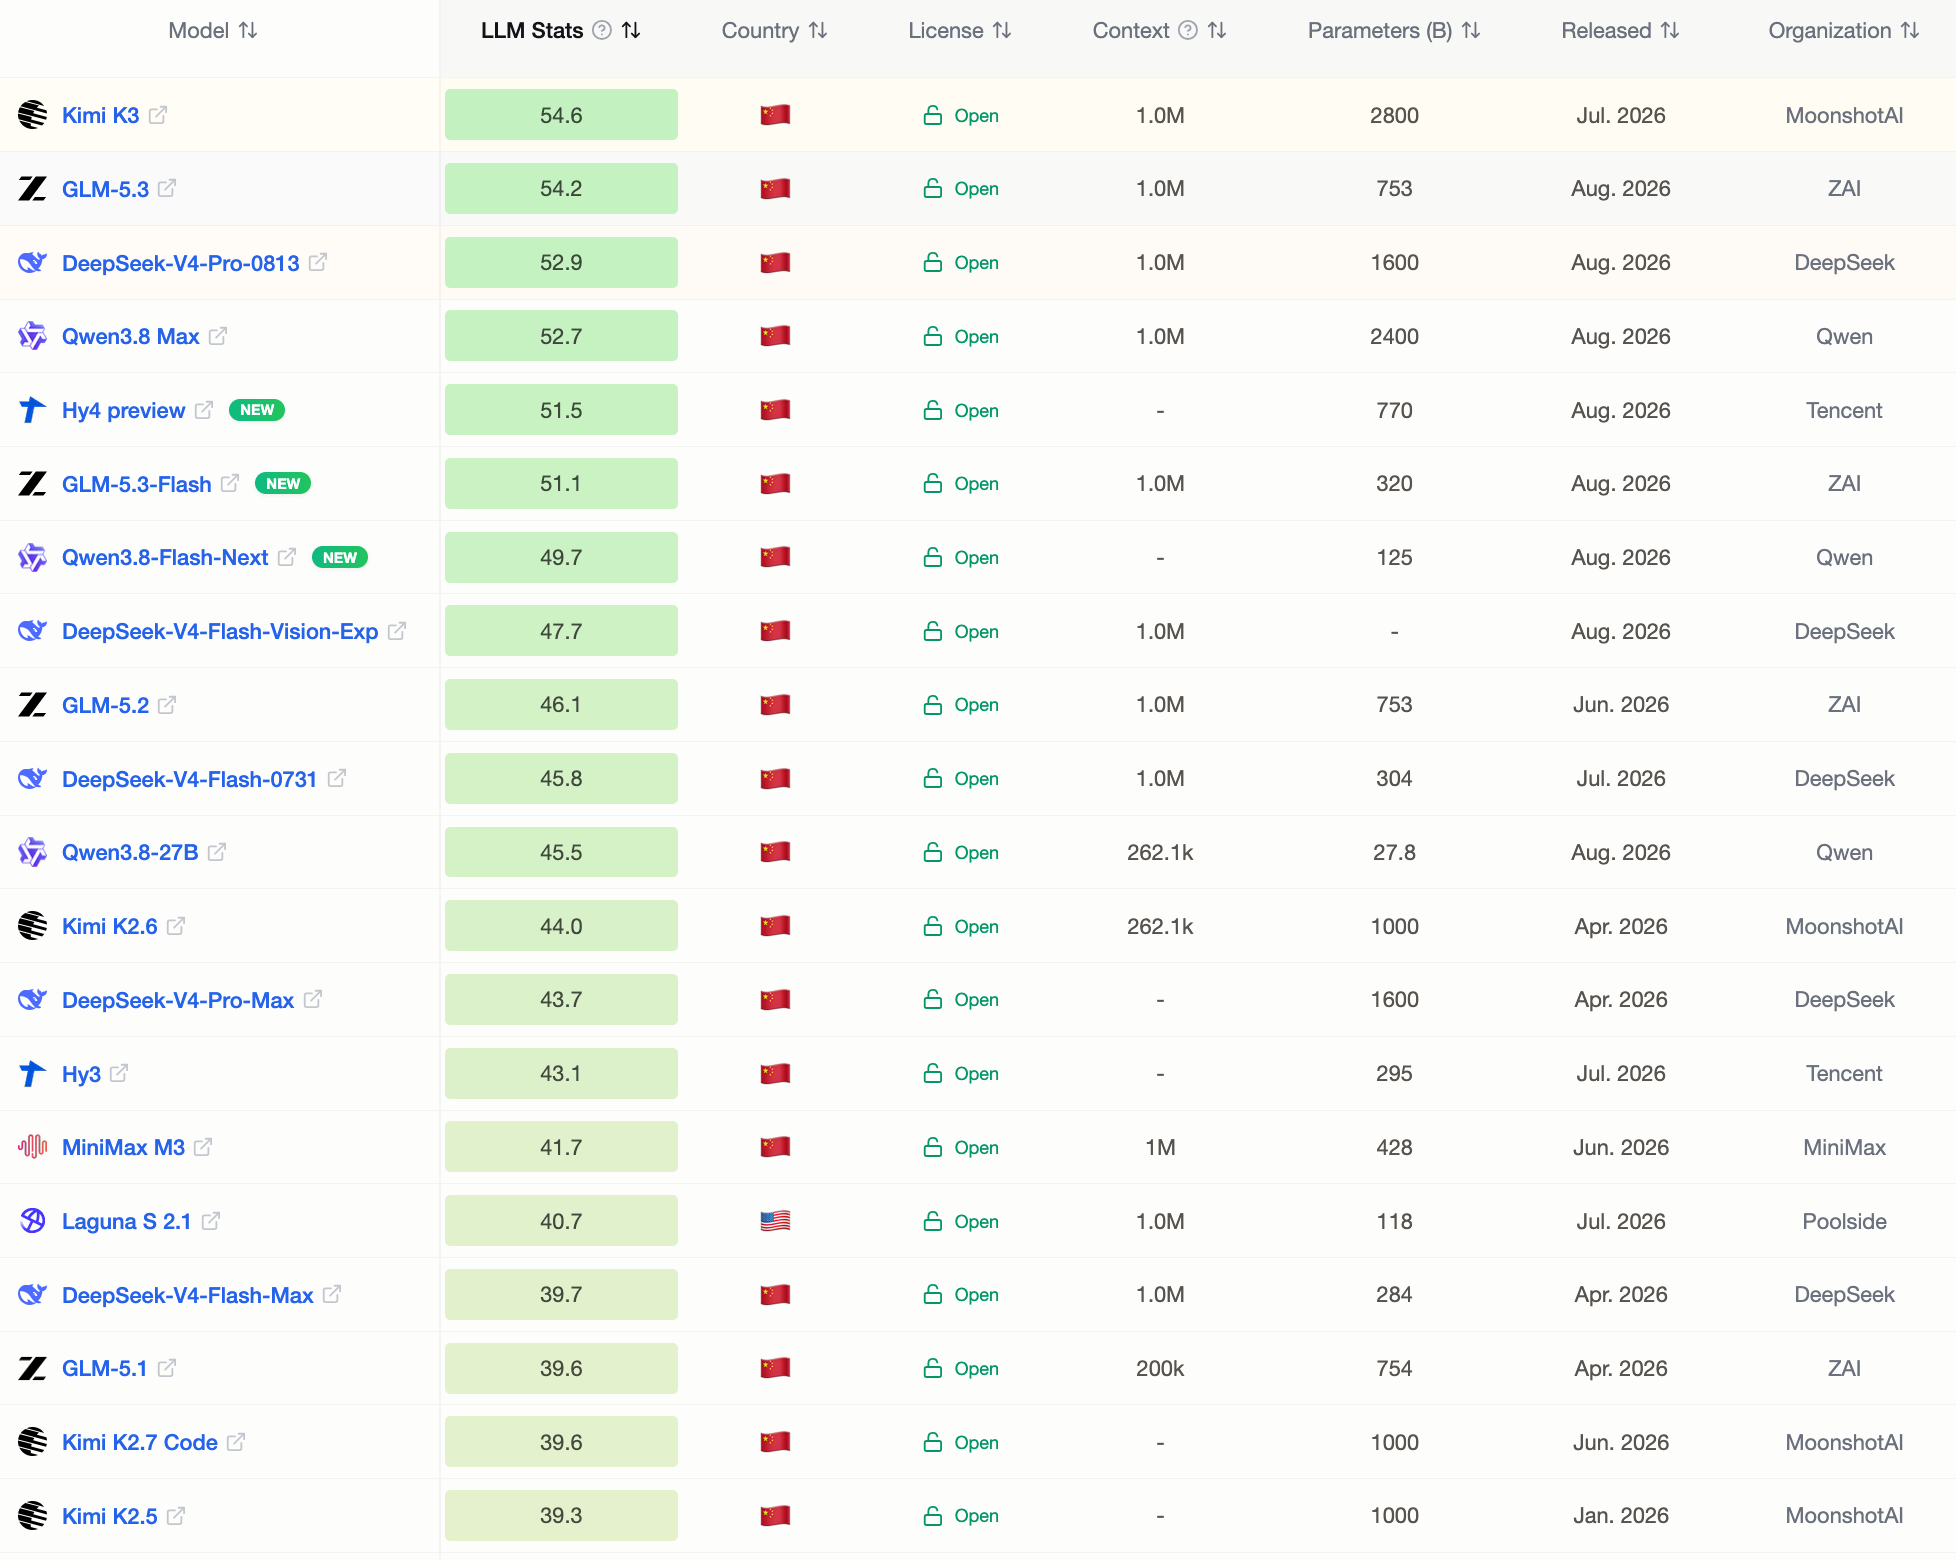Click external link icon beside Kimi K2.5

click(176, 1515)
